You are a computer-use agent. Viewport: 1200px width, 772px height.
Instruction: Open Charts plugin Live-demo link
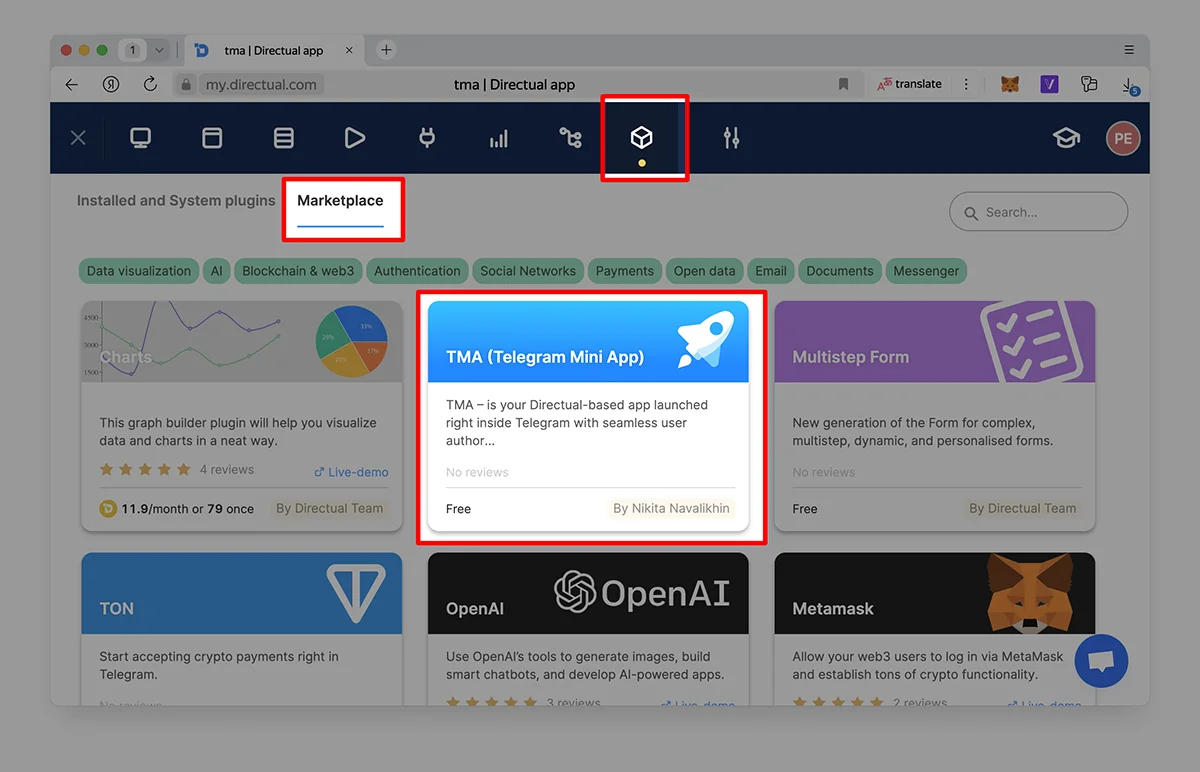pyautogui.click(x=351, y=472)
